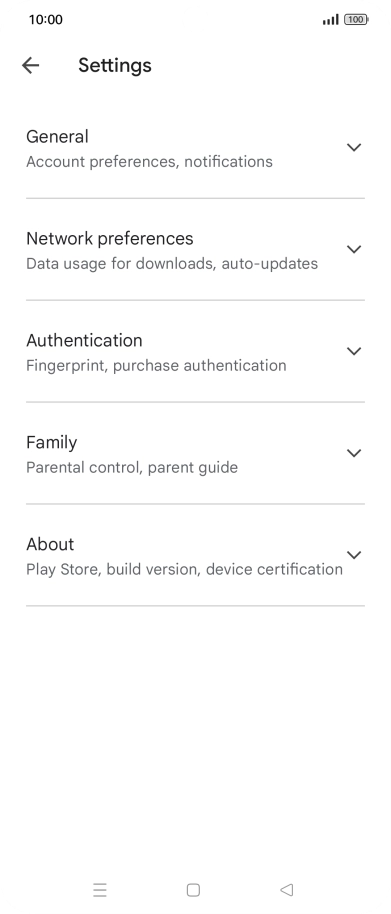
Task: Tap the system back triangle button
Action: point(287,890)
